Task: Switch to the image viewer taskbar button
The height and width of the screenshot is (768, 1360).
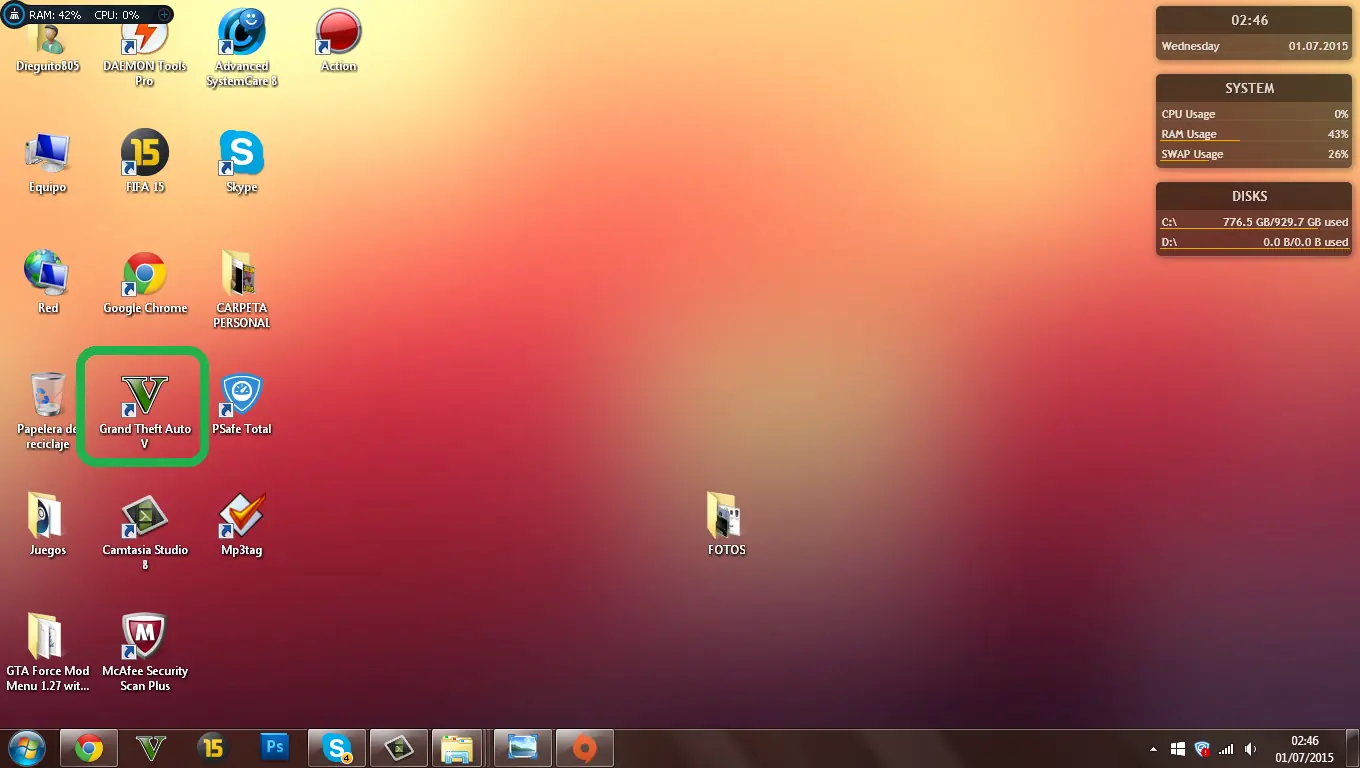Action: [x=523, y=748]
